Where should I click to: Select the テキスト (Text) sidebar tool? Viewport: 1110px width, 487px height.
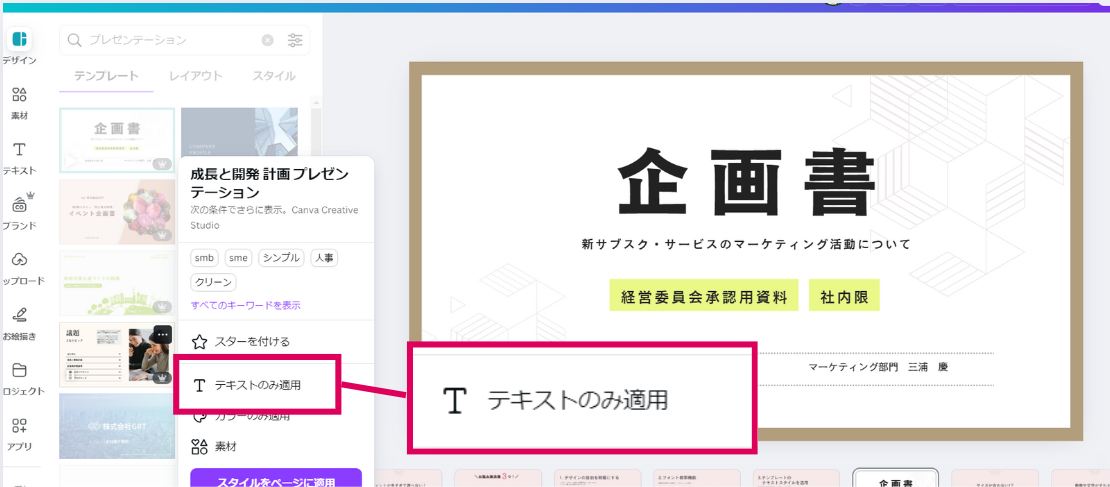pyautogui.click(x=19, y=157)
